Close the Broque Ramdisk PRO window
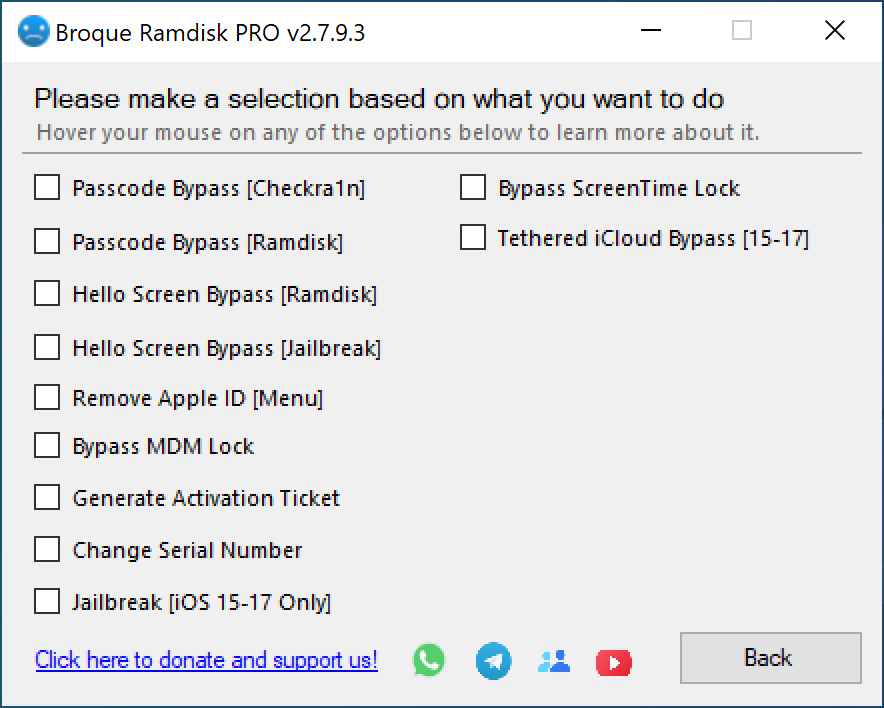Viewport: 884px width, 708px height. tap(835, 30)
